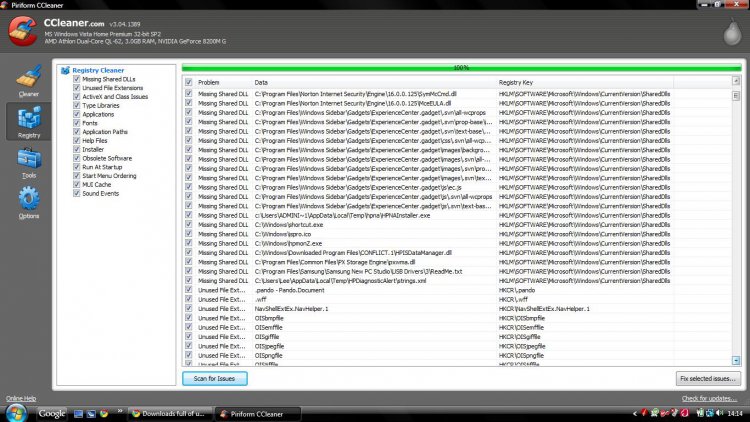Uncheck the C:\Windows\shortcut.exe row checkbox
Screen dimensions: 750x422
tap(188, 224)
